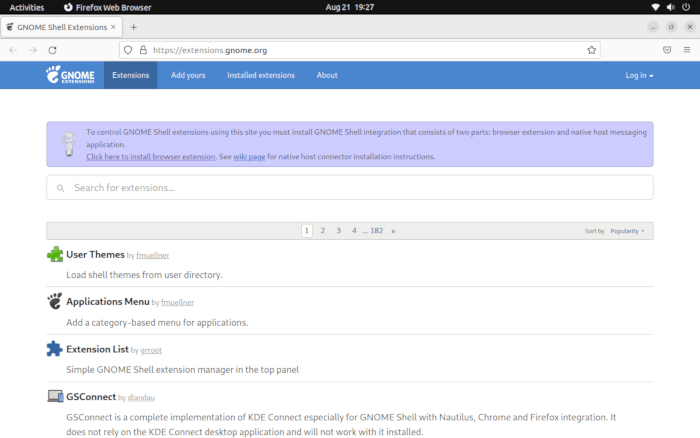Open author fmuellner link beside User Themes
The height and width of the screenshot is (438, 700).
[153, 255]
